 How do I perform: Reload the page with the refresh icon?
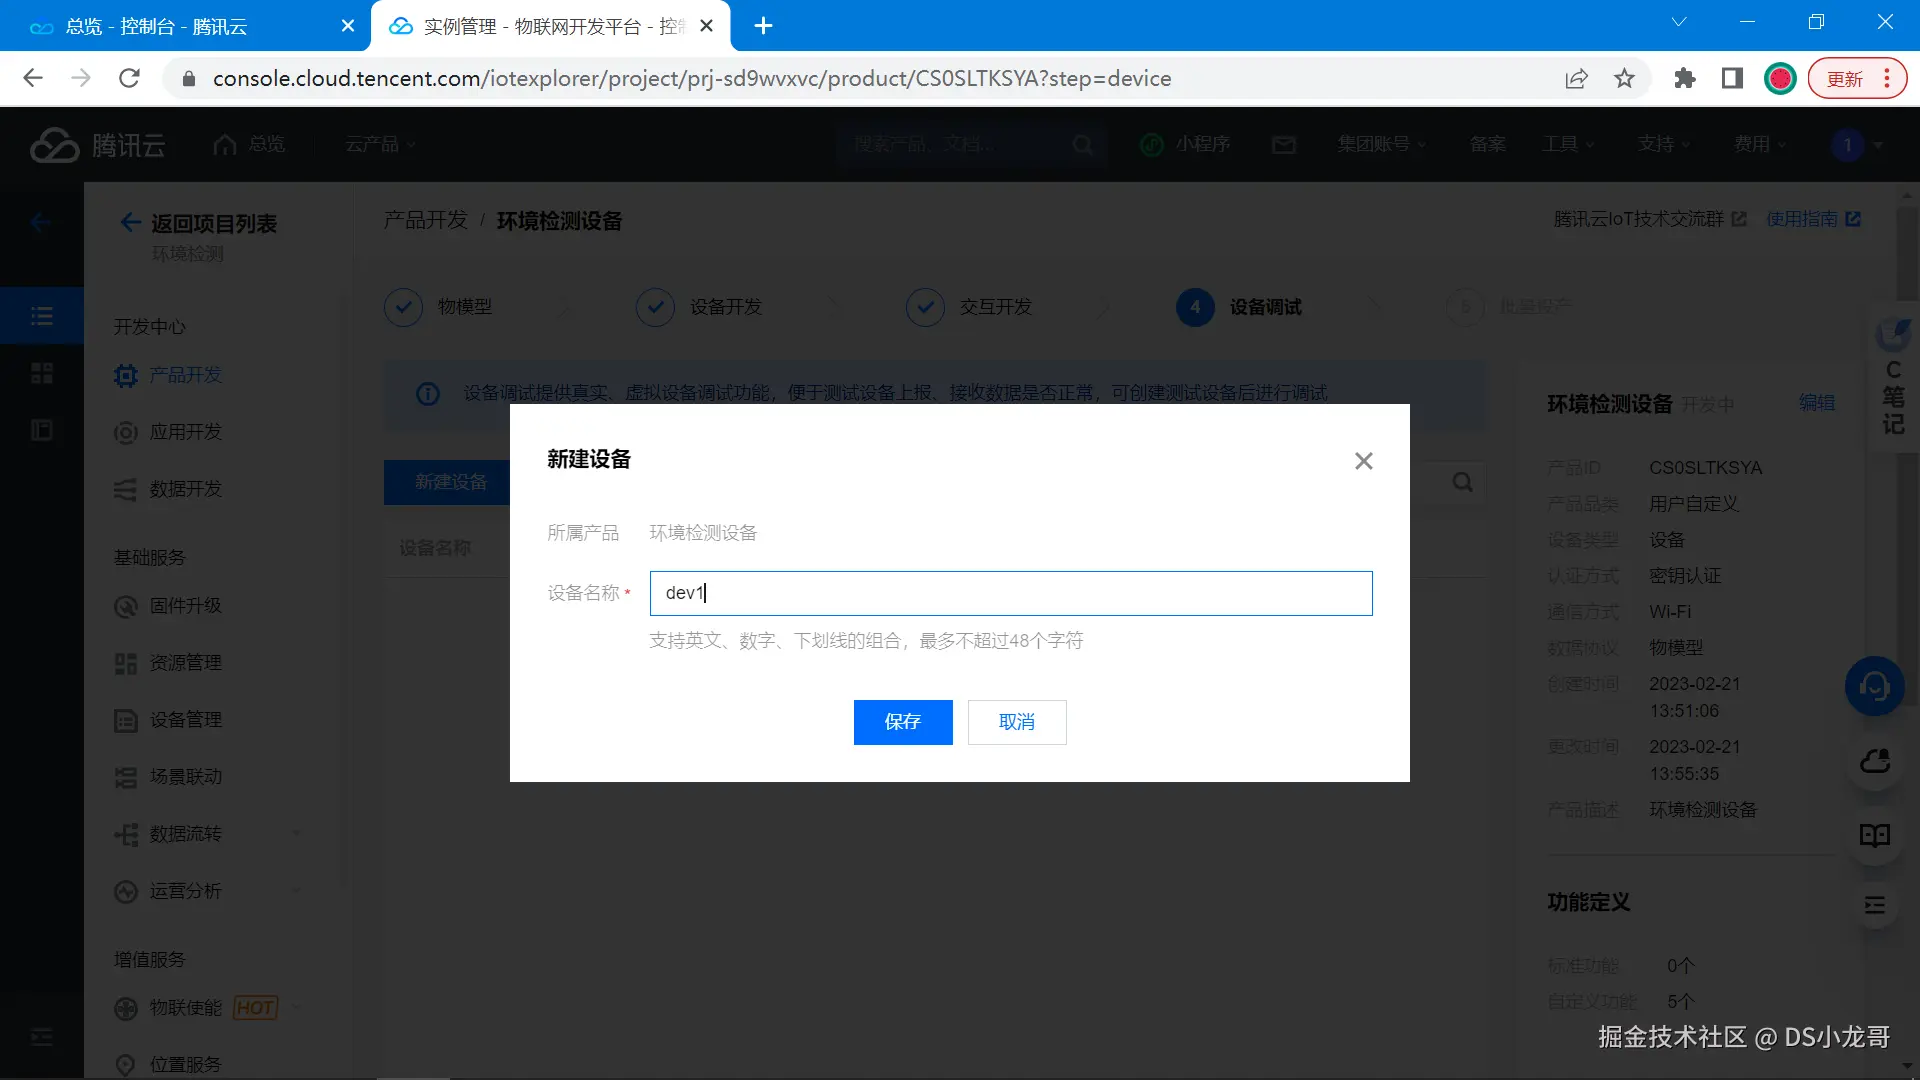[129, 78]
